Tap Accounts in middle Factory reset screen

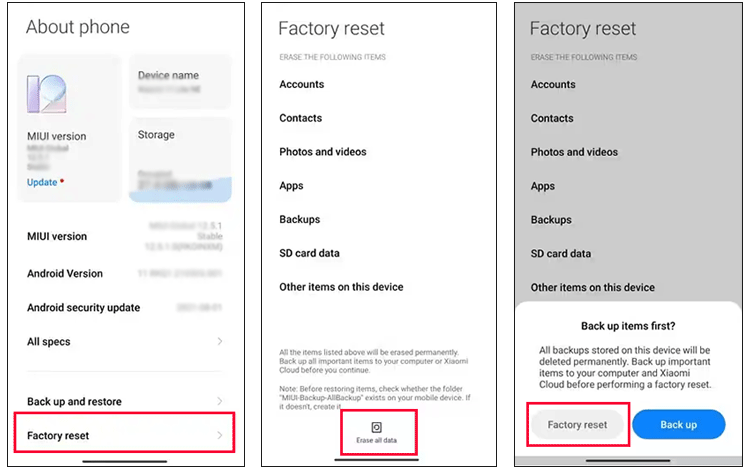(302, 84)
